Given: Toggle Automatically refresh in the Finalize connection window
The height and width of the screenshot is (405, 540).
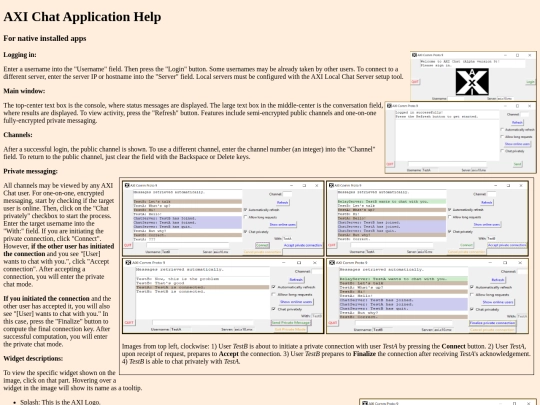Looking at the screenshot, I should [x=472, y=287].
